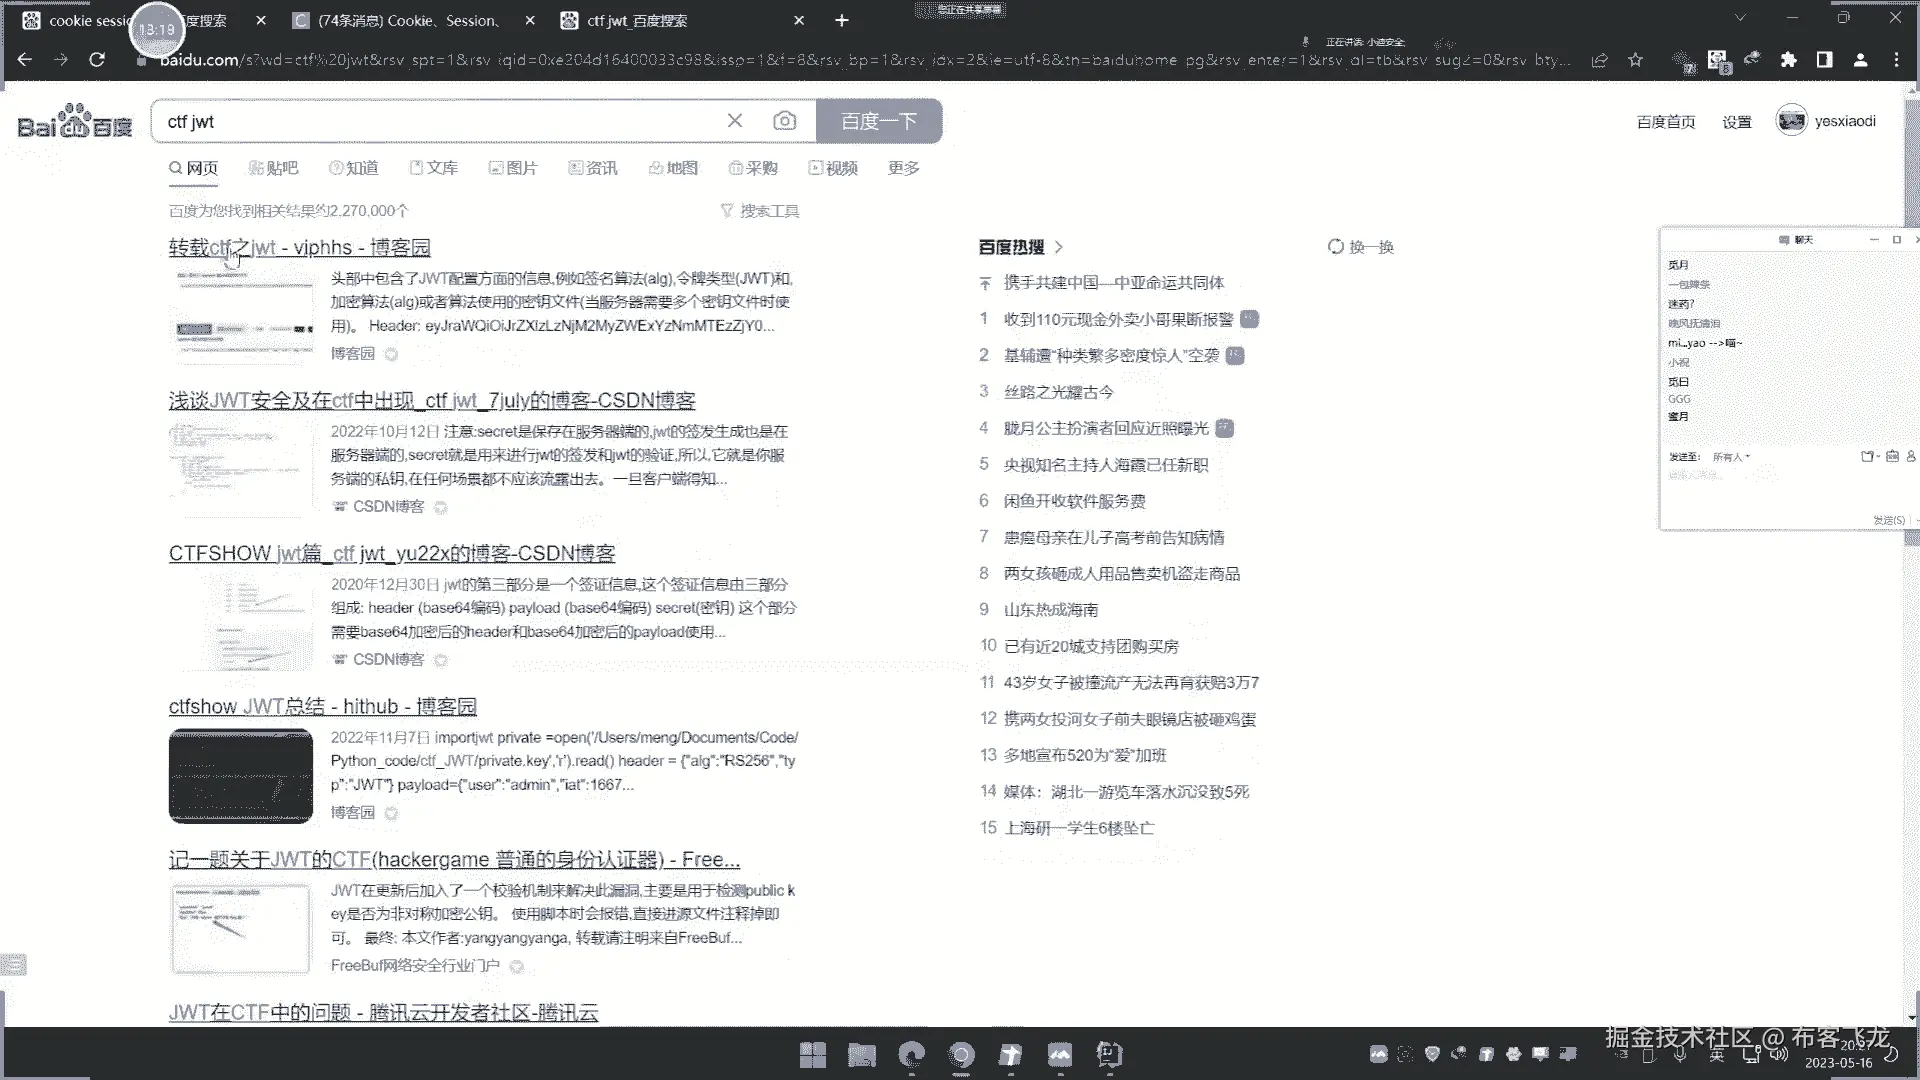Clear search box with X icon
The image size is (1920, 1080).
pos(735,121)
